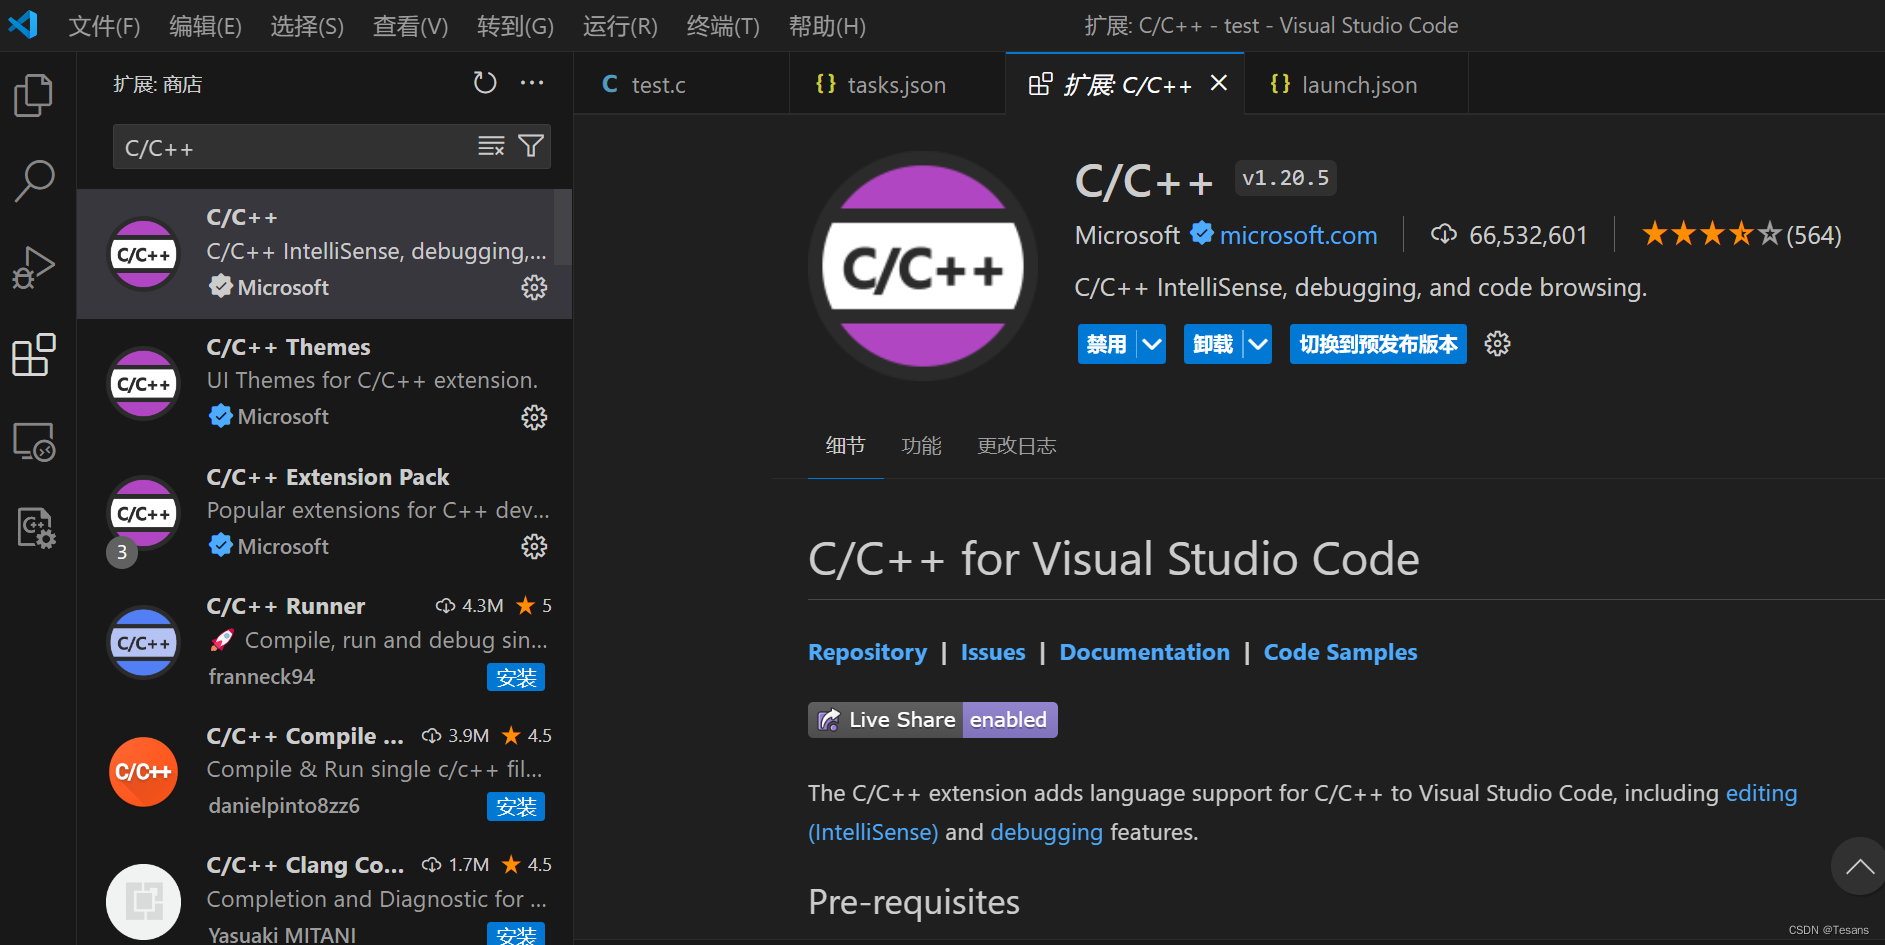1885x945 pixels.
Task: Refresh the extensions marketplace list
Action: pos(485,83)
